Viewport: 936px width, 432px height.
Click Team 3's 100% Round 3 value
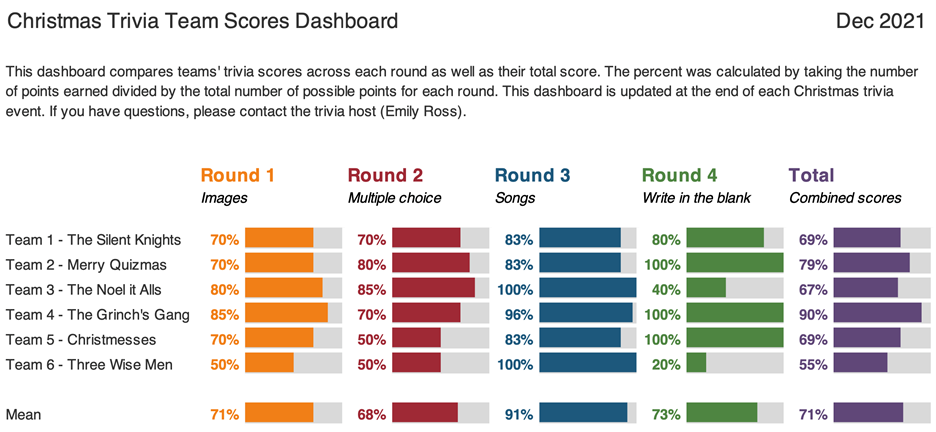[515, 289]
